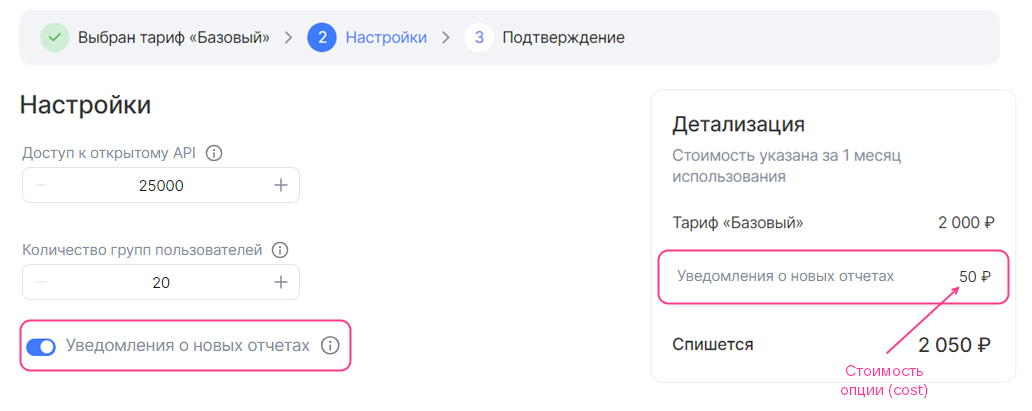This screenshot has height=411, width=1032.
Task: Click the Спишется label
Action: pyautogui.click(x=713, y=344)
